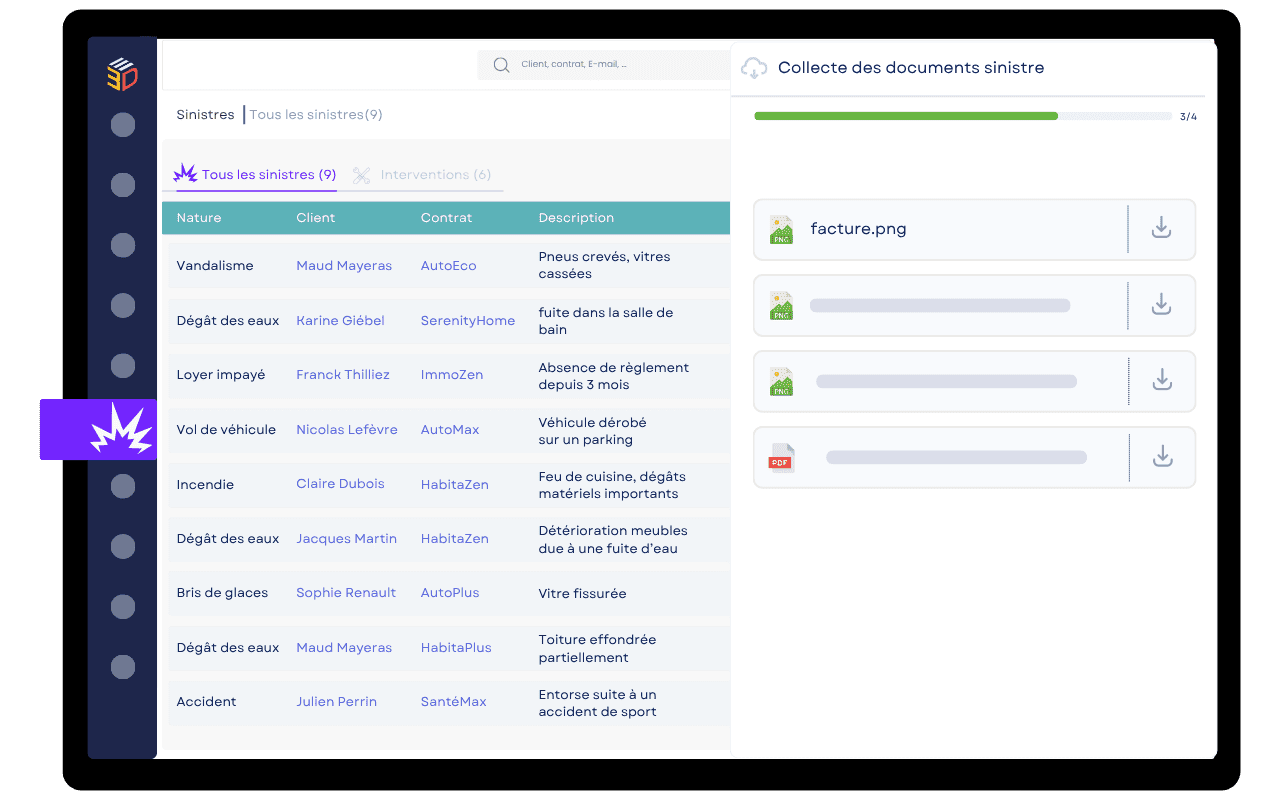Click the search magnifier icon
Image resolution: width=1280 pixels, height=800 pixels.
[500, 64]
